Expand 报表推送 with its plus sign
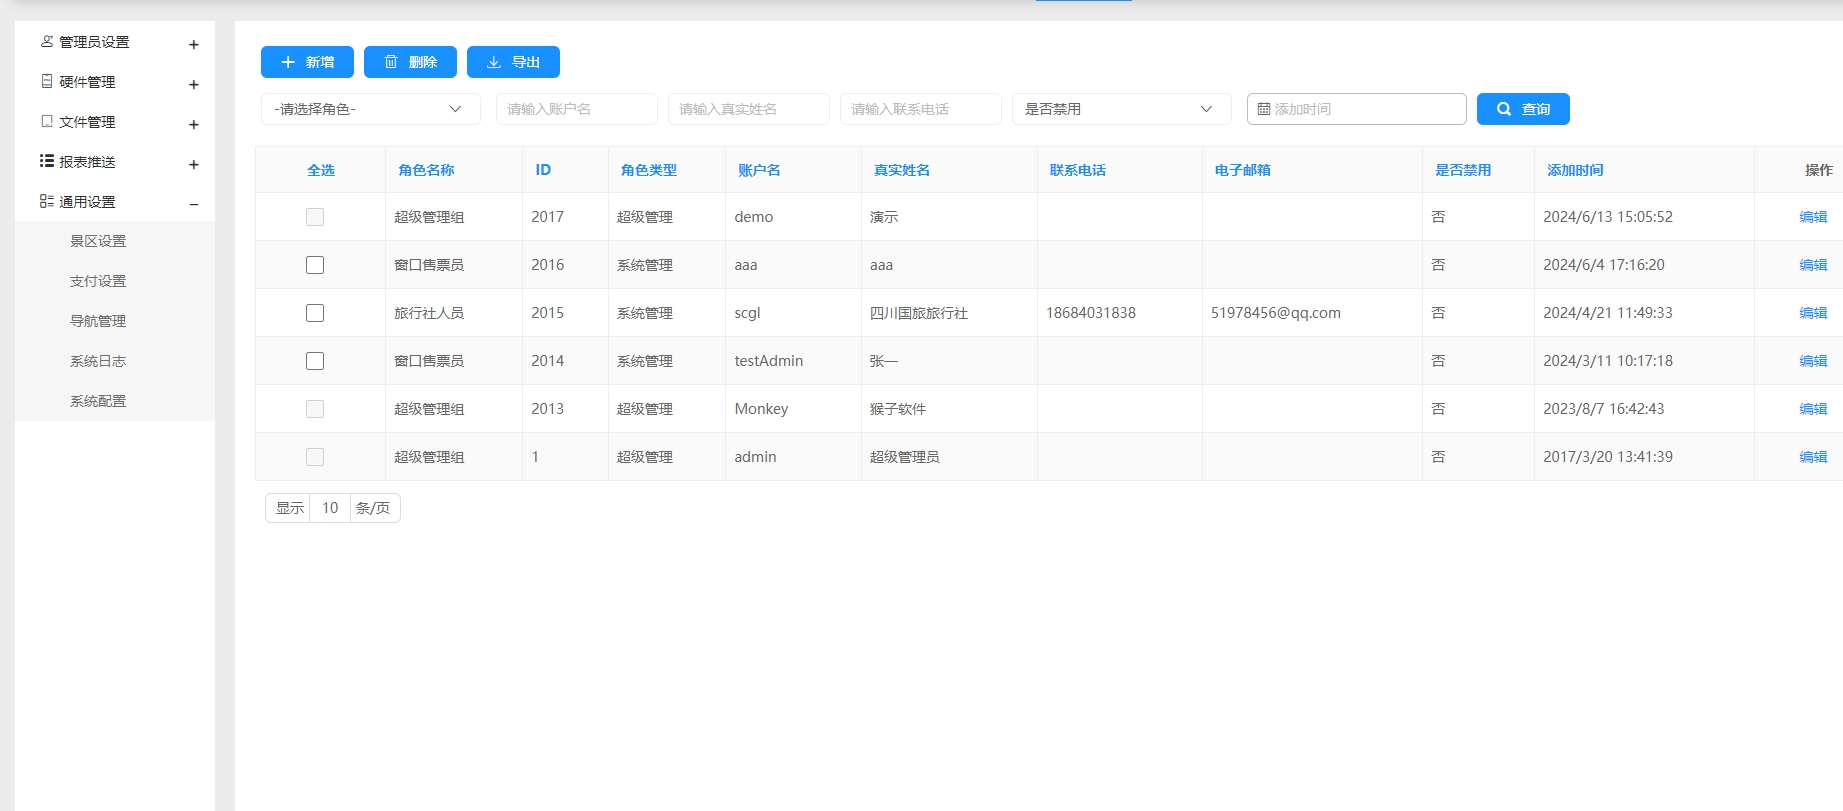 point(194,165)
